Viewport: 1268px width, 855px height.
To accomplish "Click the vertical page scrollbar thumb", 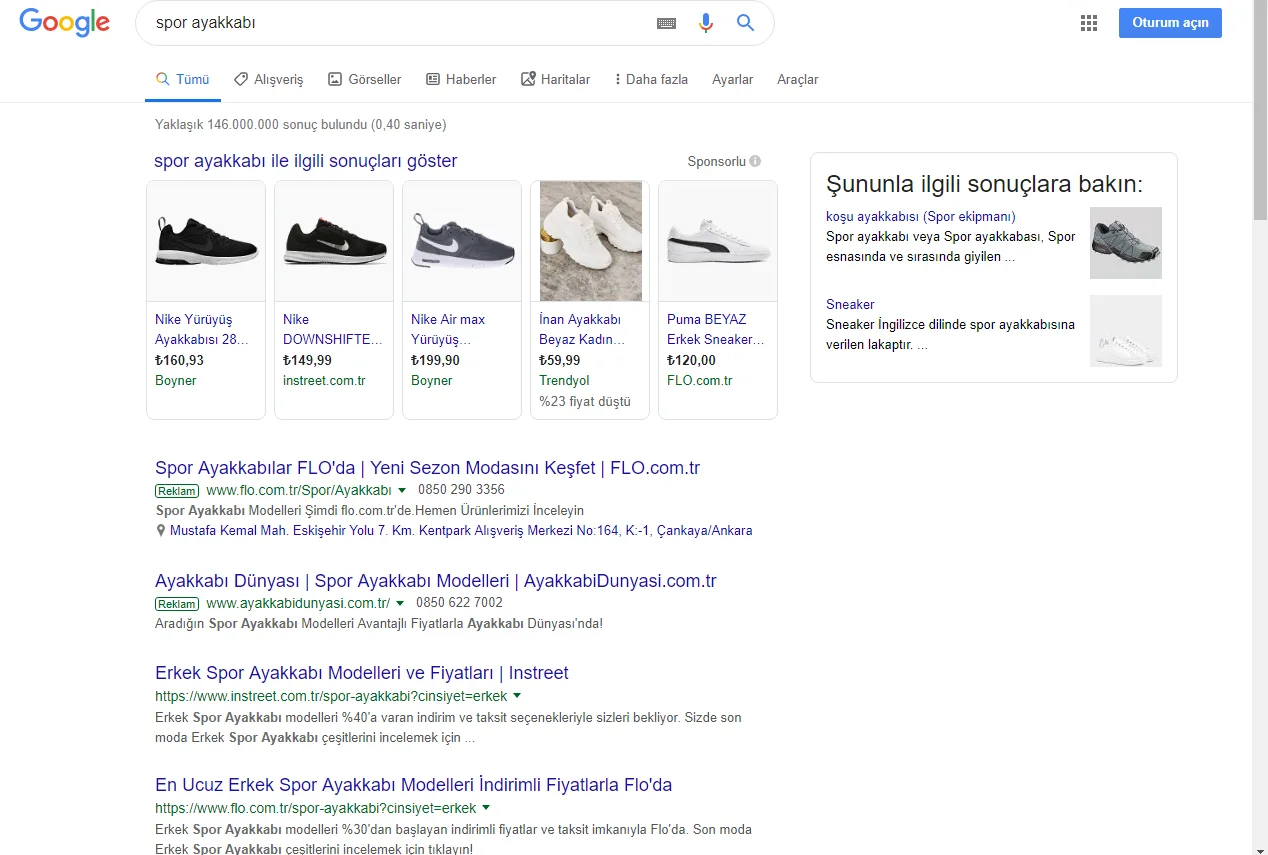I will [x=1260, y=112].
